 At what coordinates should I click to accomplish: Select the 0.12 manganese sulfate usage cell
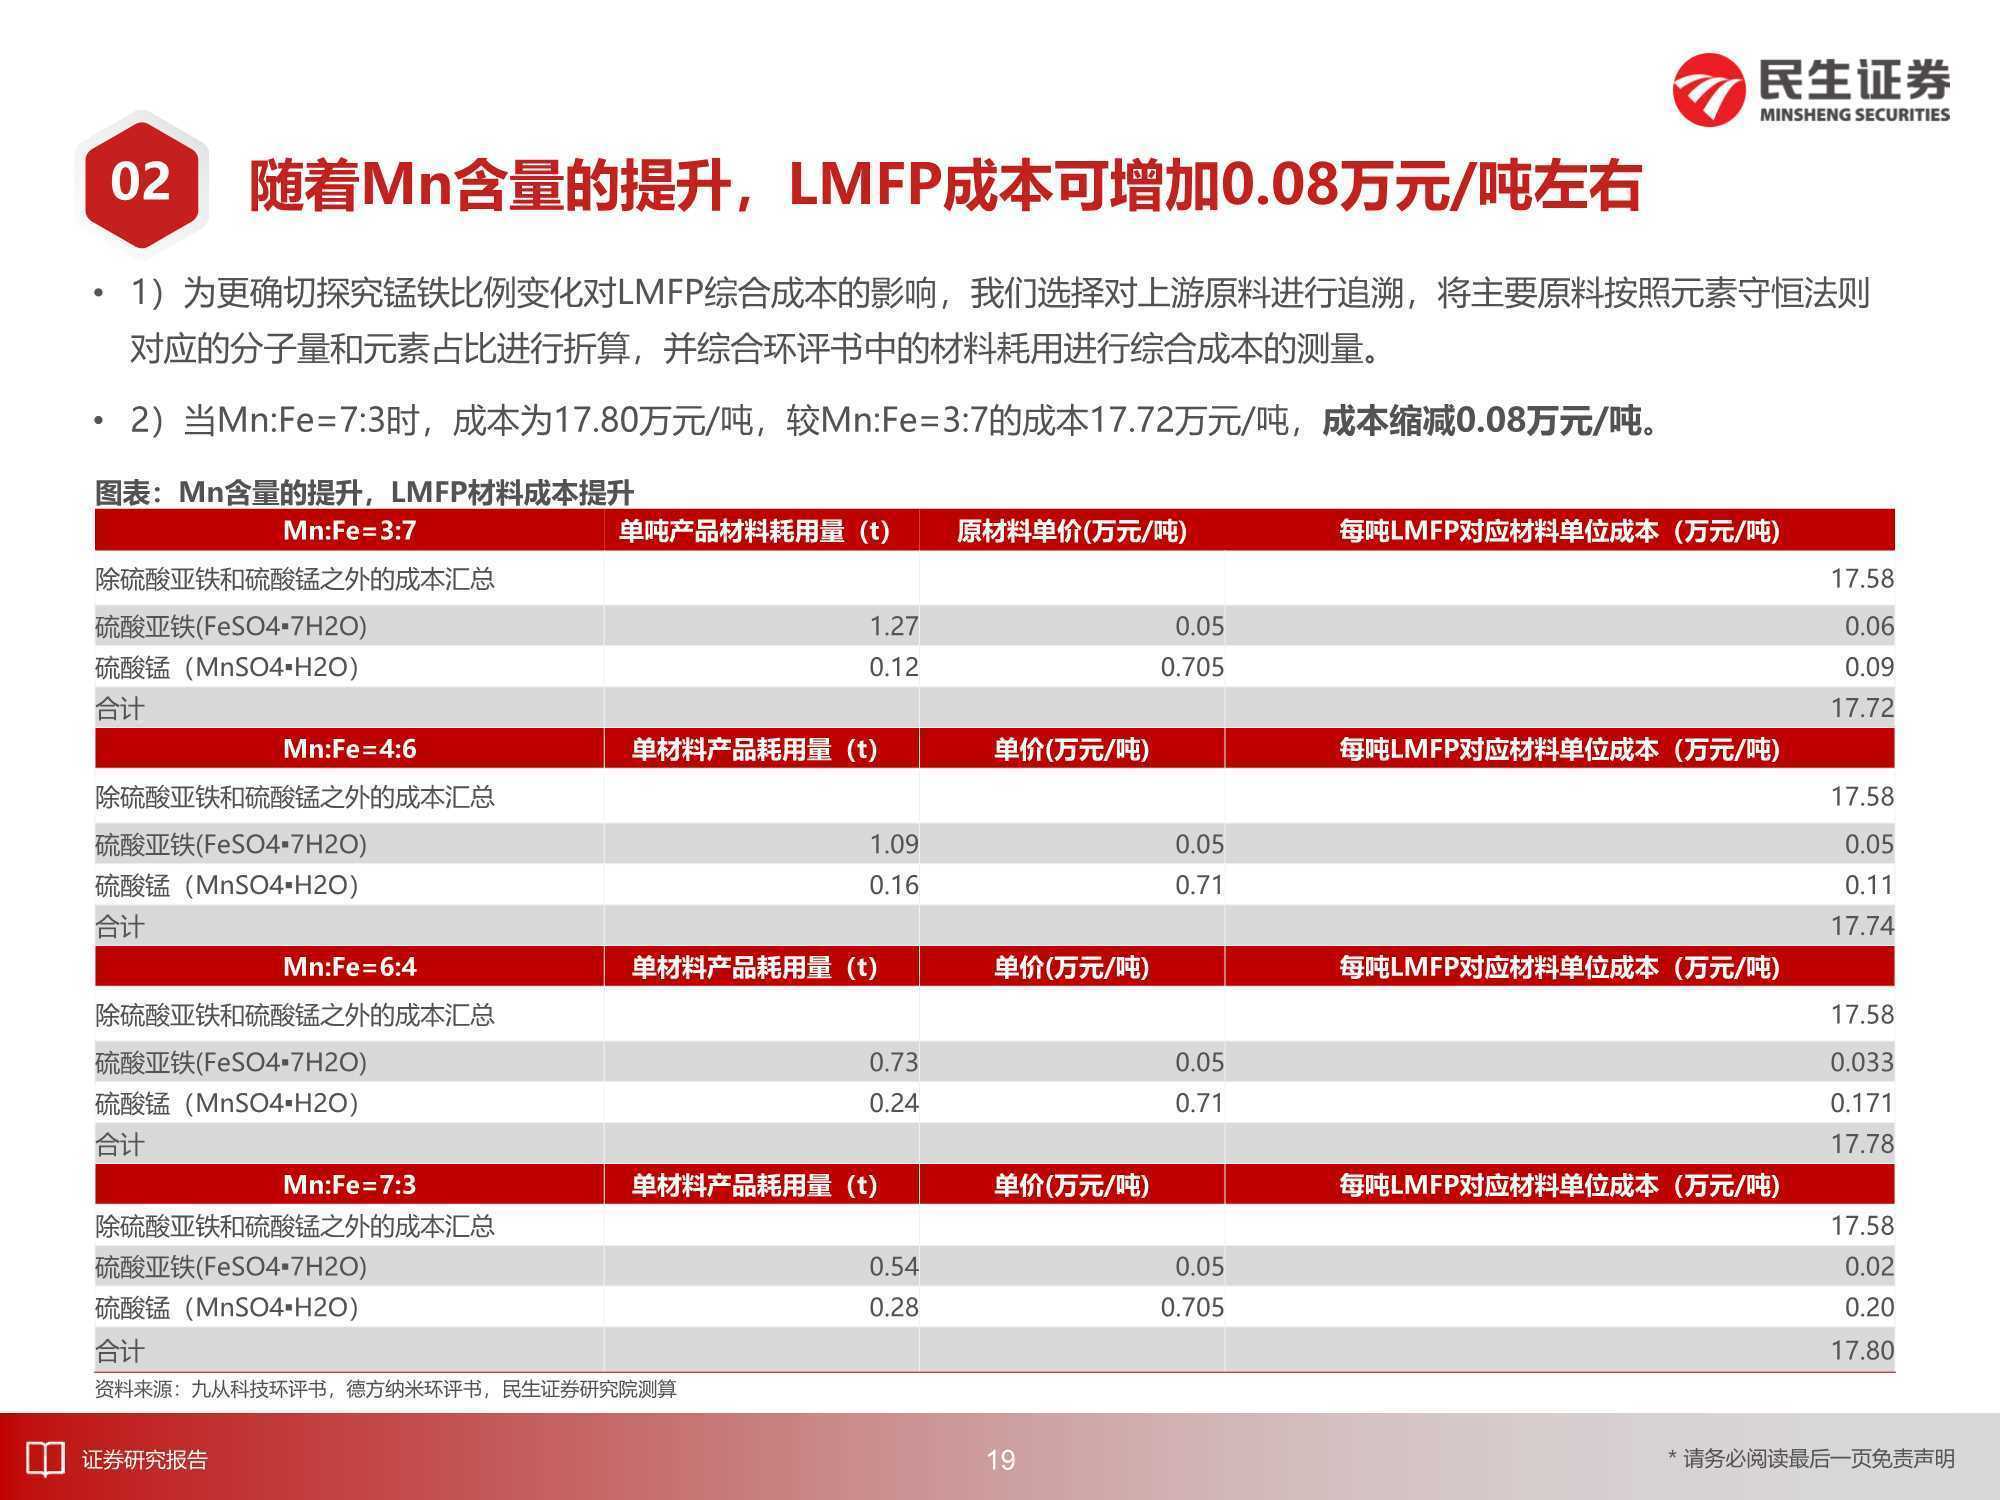[761, 667]
